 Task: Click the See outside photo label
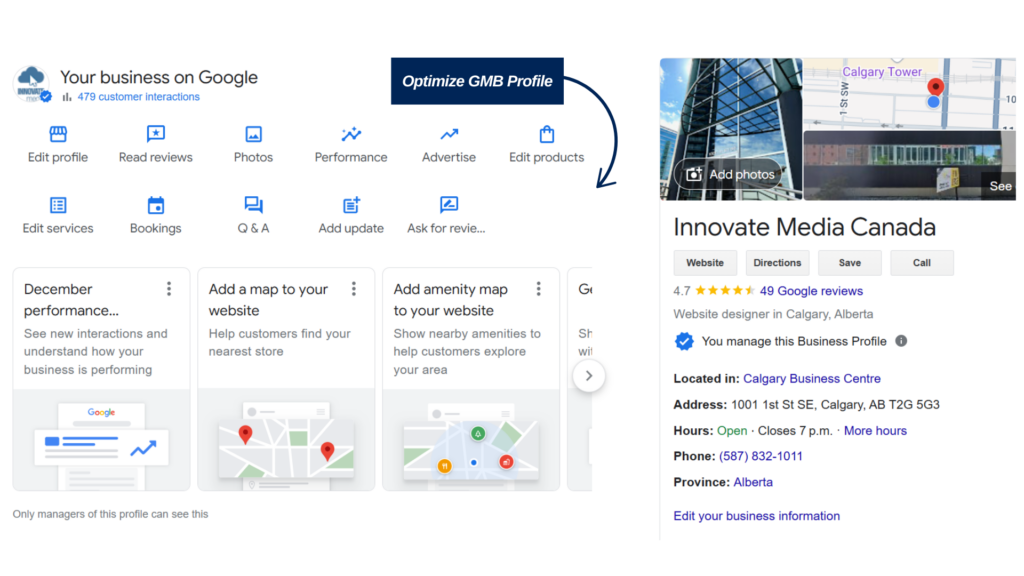(999, 186)
